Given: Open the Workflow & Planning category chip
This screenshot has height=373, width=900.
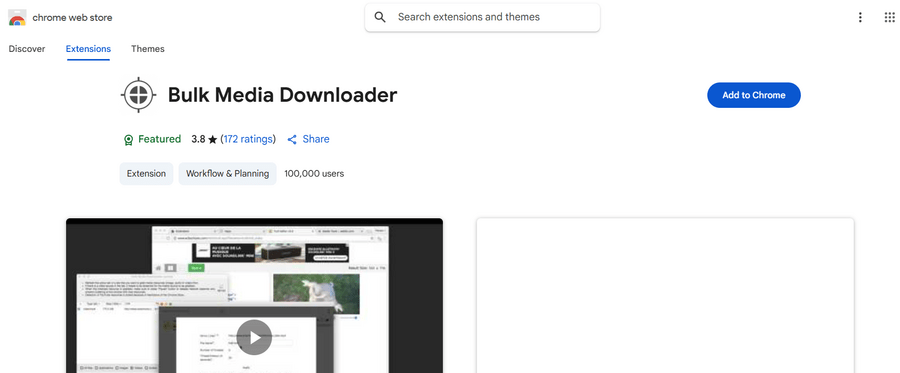Looking at the screenshot, I should 227,173.
